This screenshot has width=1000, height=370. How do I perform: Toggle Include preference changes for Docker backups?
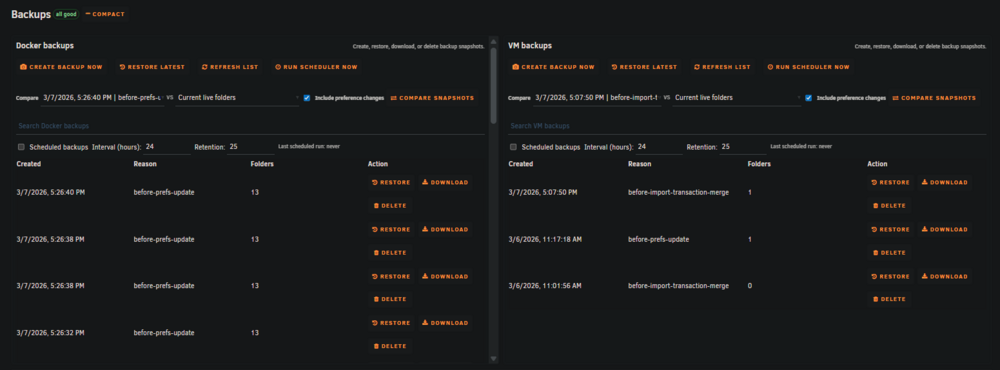click(x=307, y=98)
